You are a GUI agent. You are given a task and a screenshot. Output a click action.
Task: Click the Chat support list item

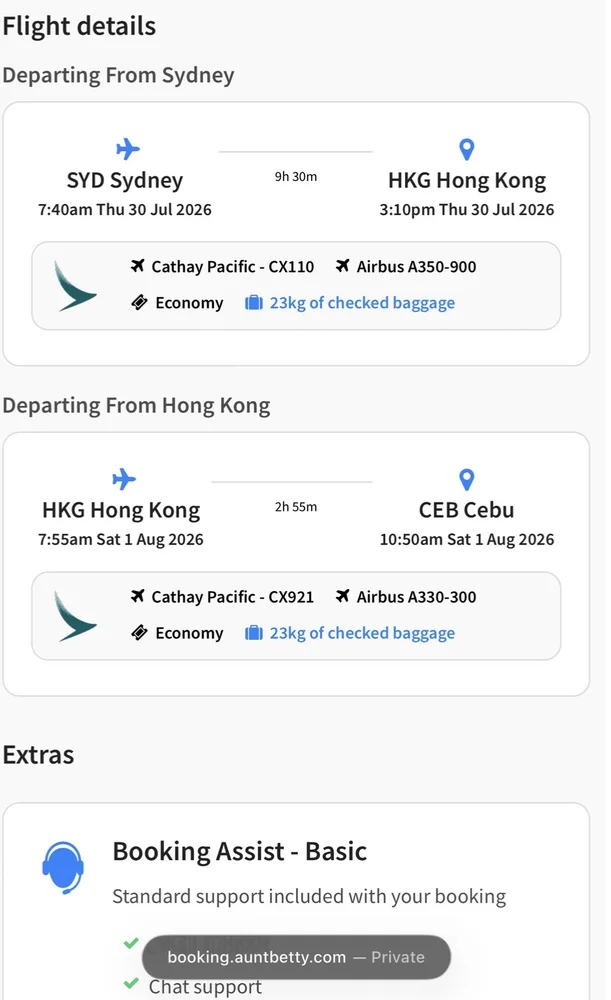pyautogui.click(x=205, y=987)
